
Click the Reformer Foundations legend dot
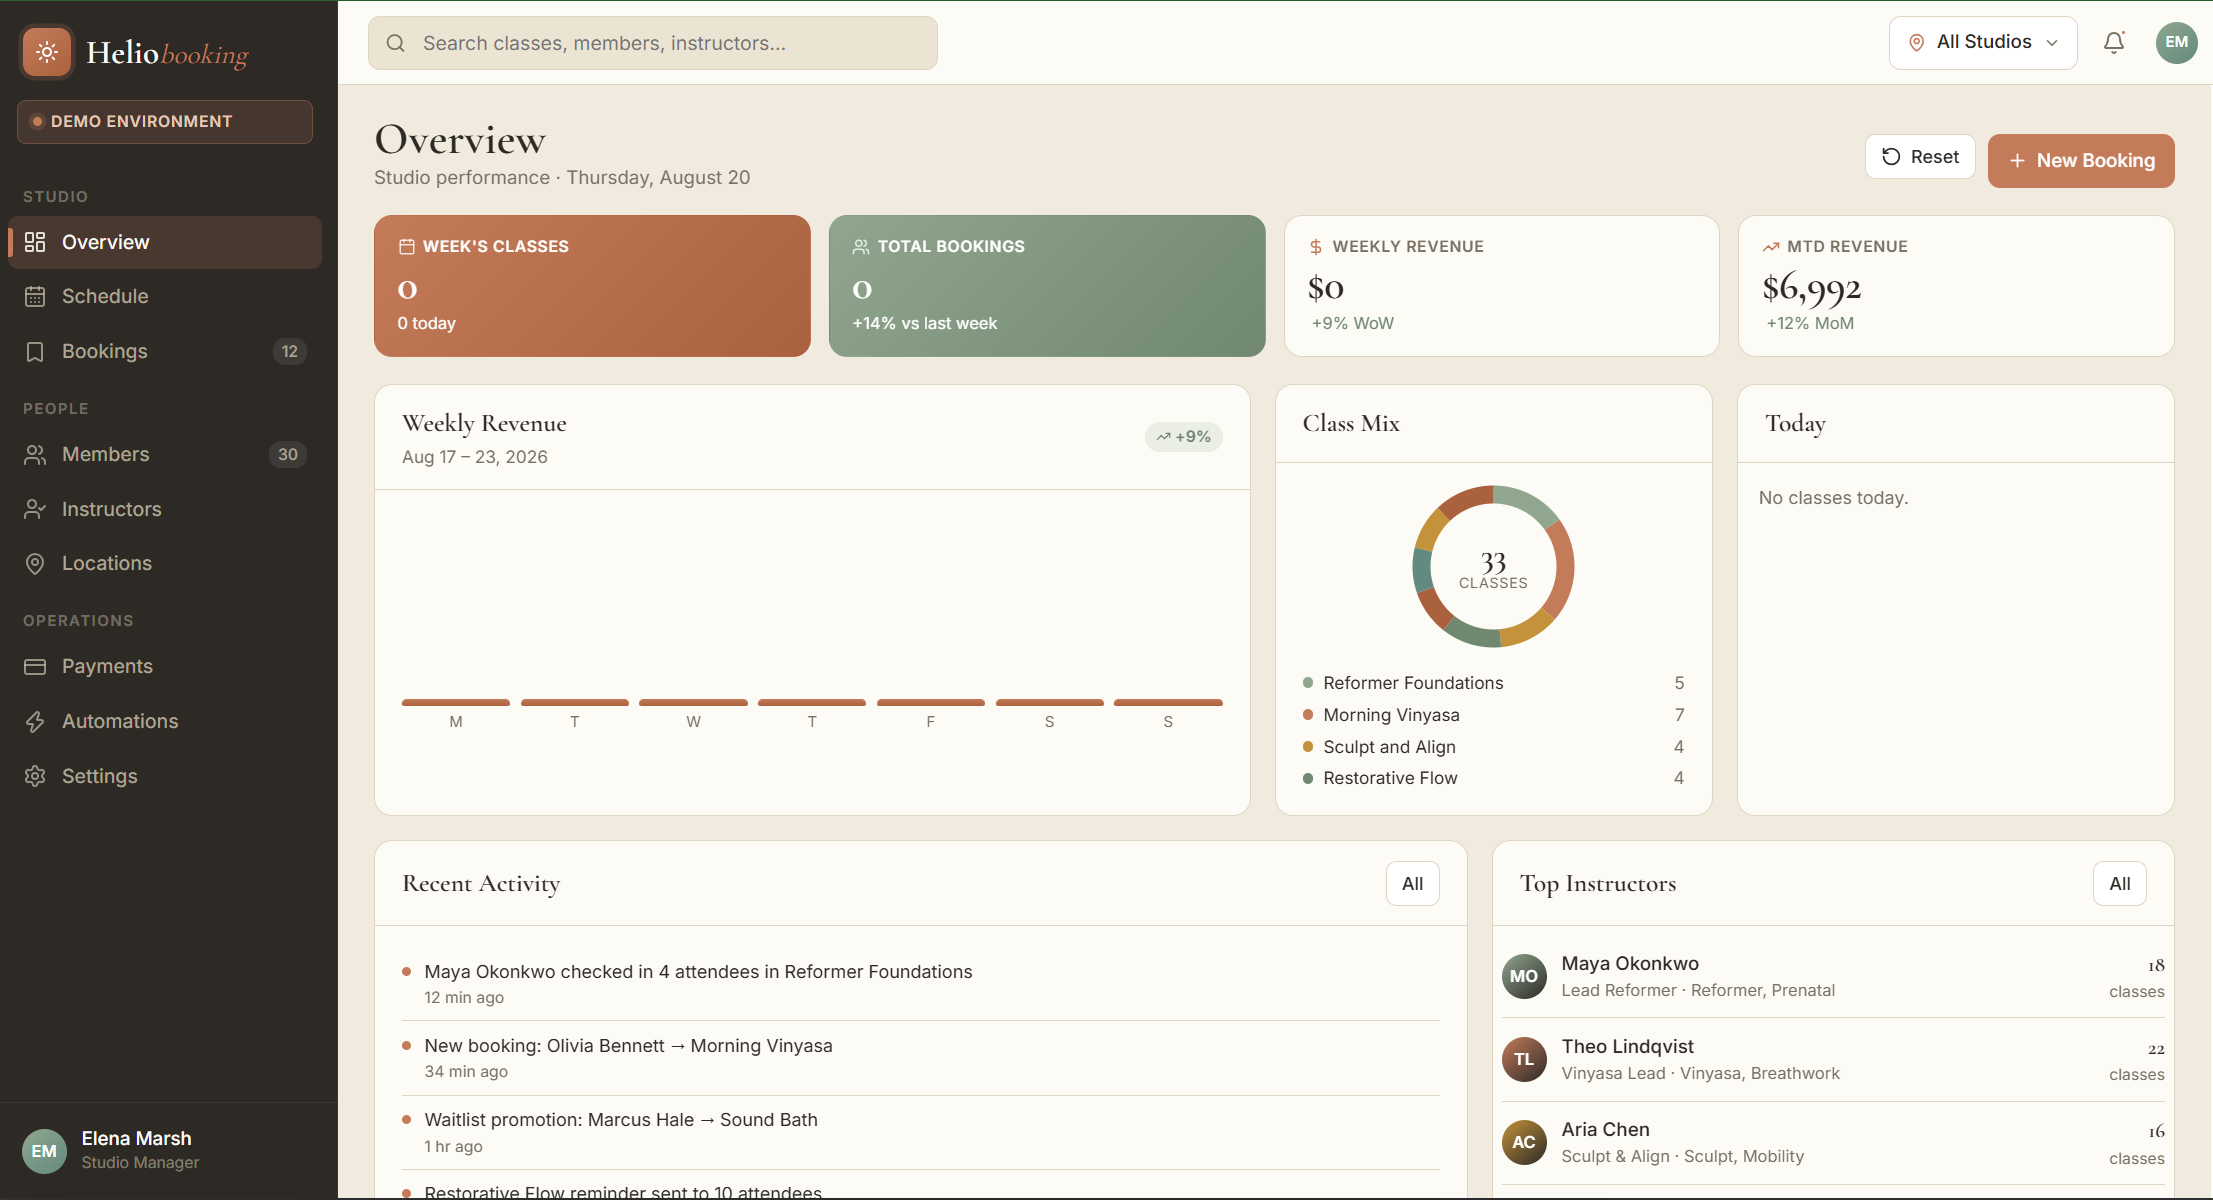click(1308, 683)
